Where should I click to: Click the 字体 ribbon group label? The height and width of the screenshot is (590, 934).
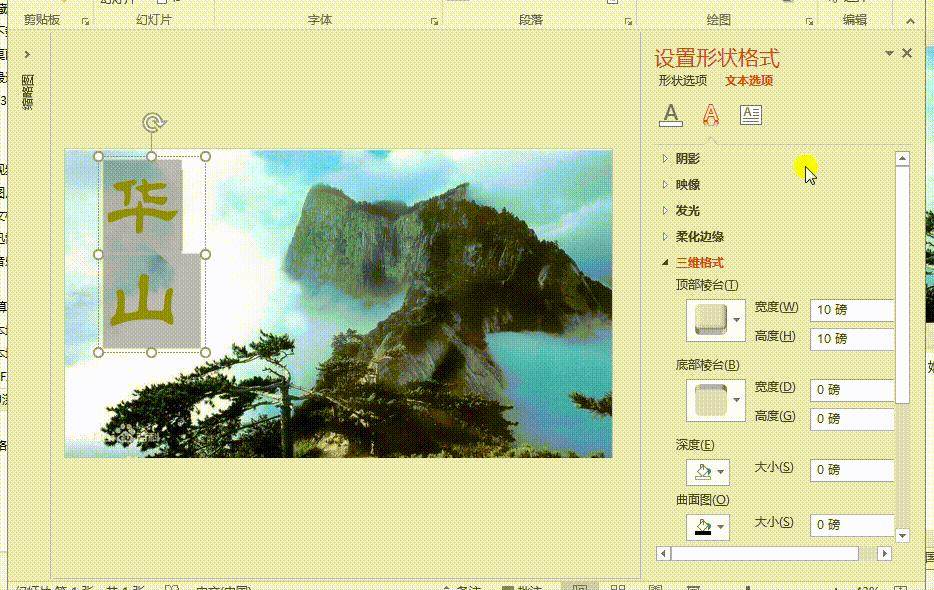pyautogui.click(x=320, y=20)
